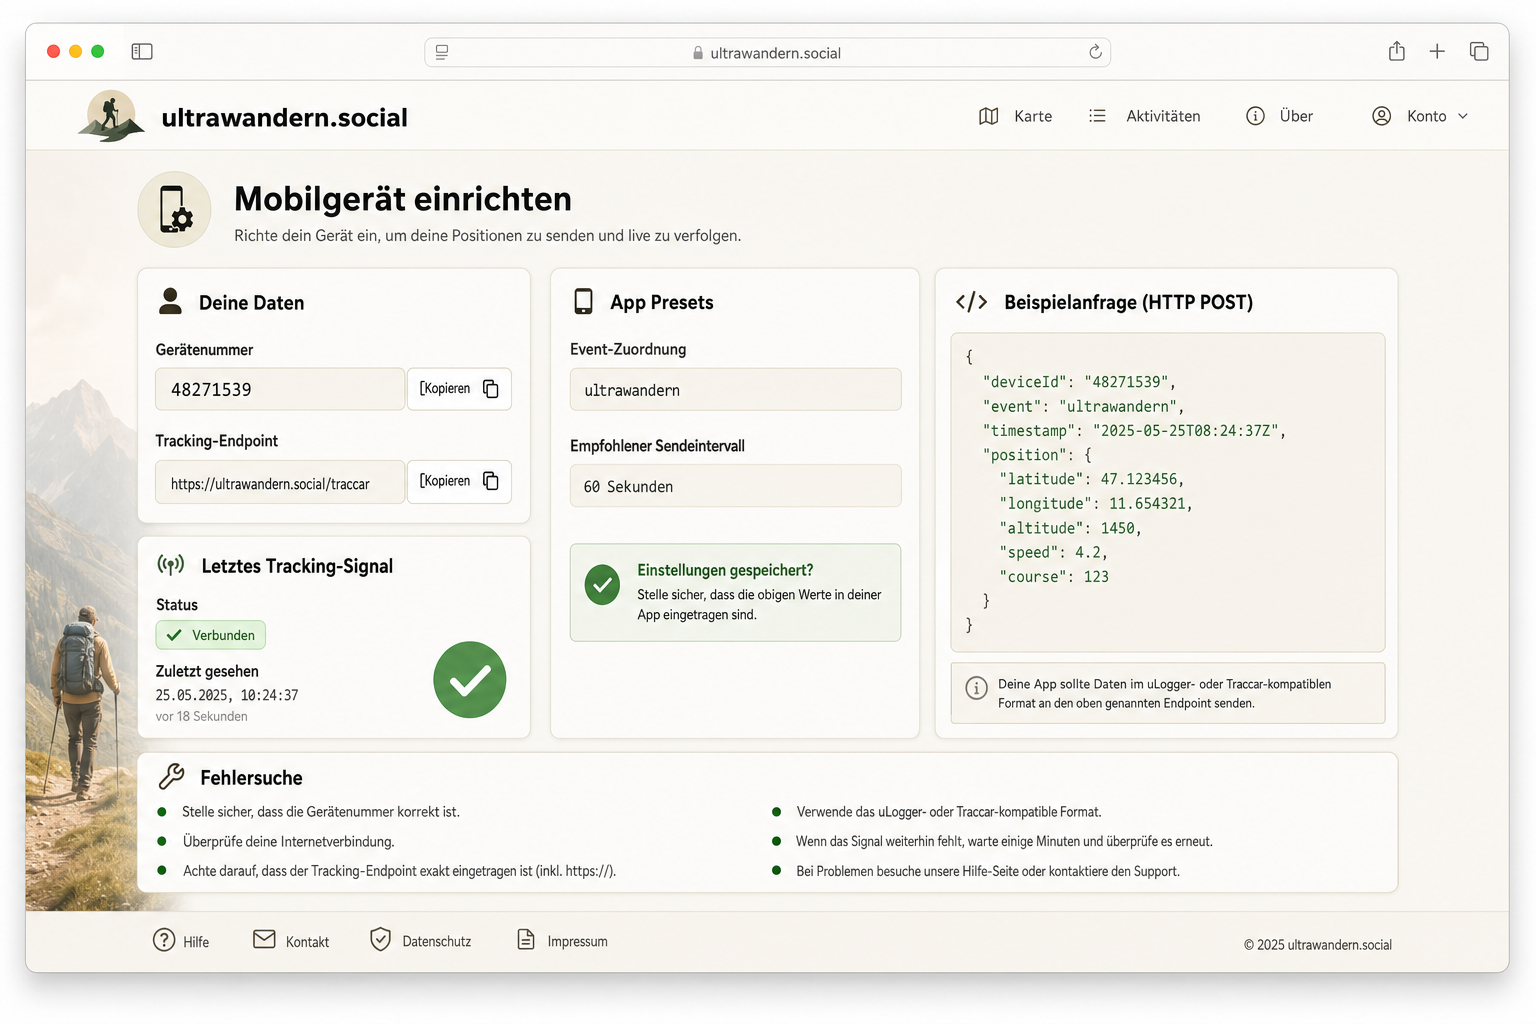Click the document Impressum icon
This screenshot has width=1536, height=1024.
coord(526,939)
